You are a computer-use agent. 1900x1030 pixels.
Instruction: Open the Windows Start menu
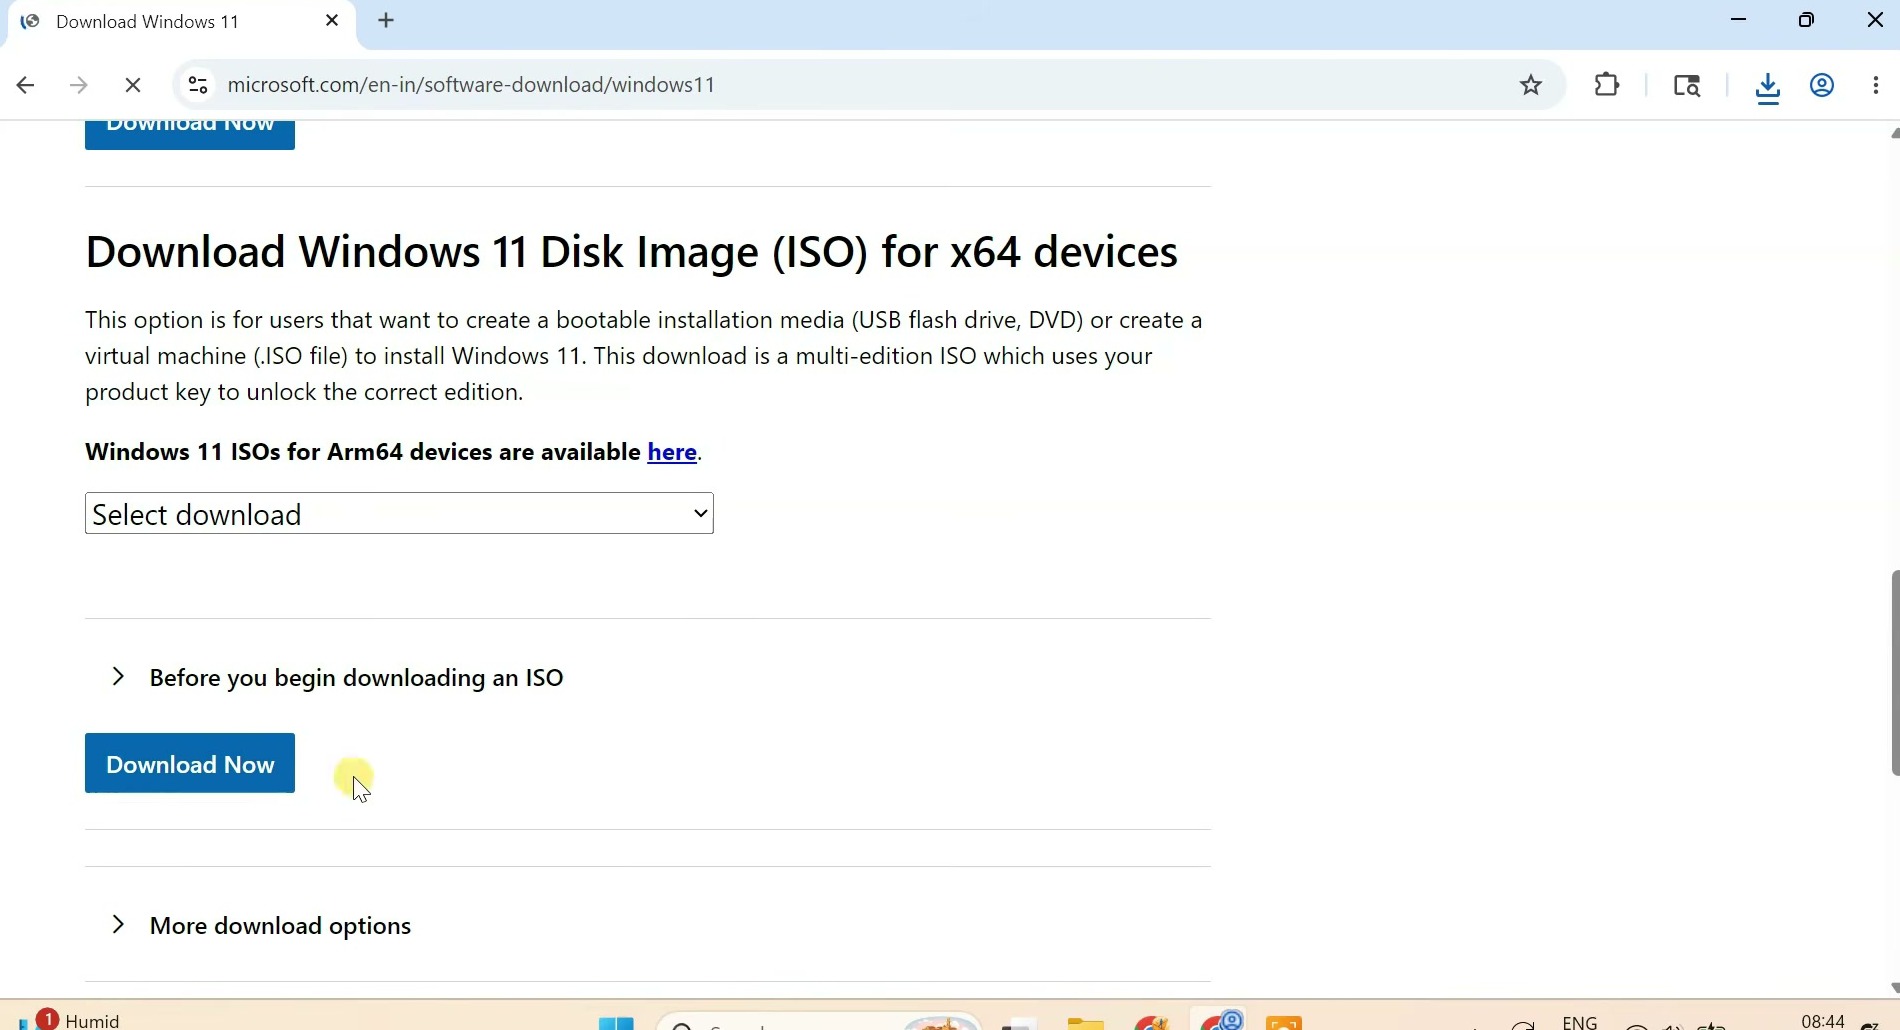(616, 1021)
